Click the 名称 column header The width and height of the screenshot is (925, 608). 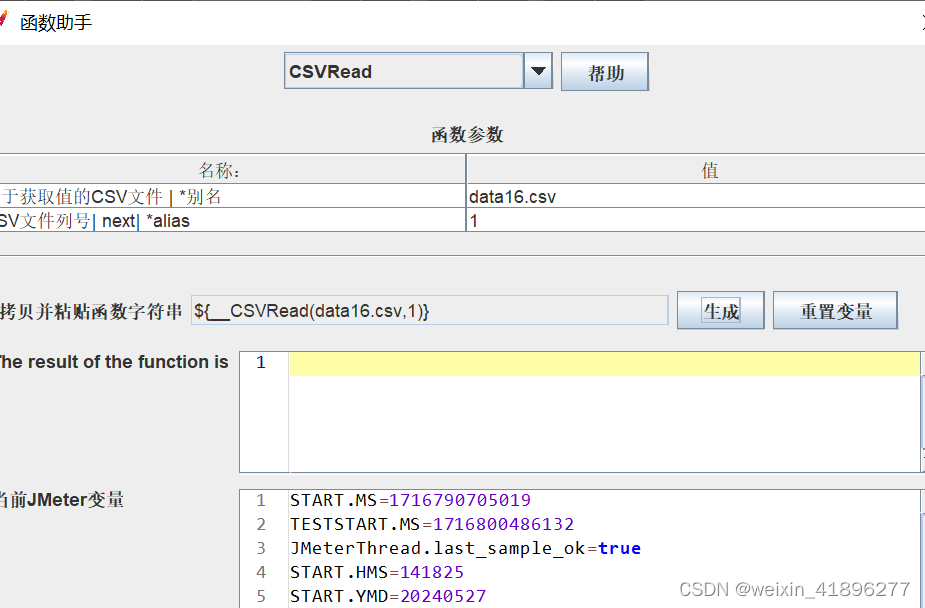[231, 170]
